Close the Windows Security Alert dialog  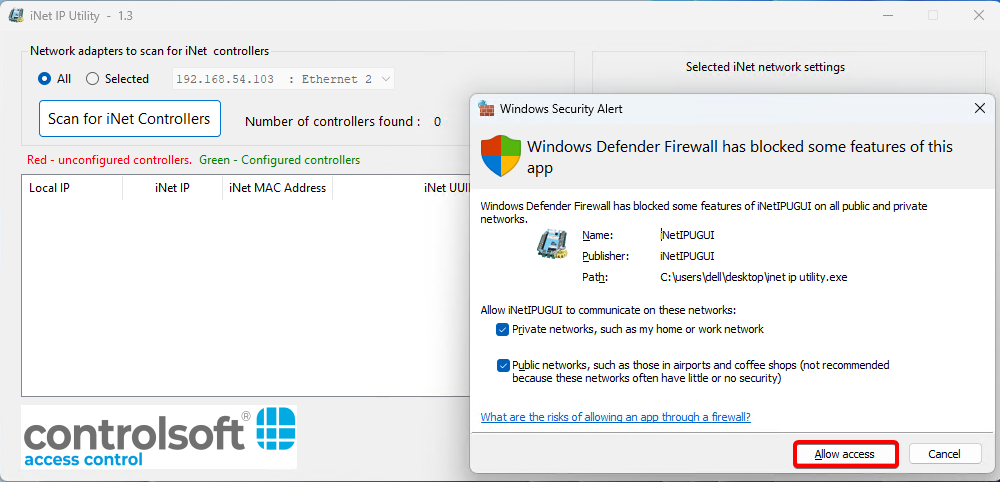pos(980,108)
